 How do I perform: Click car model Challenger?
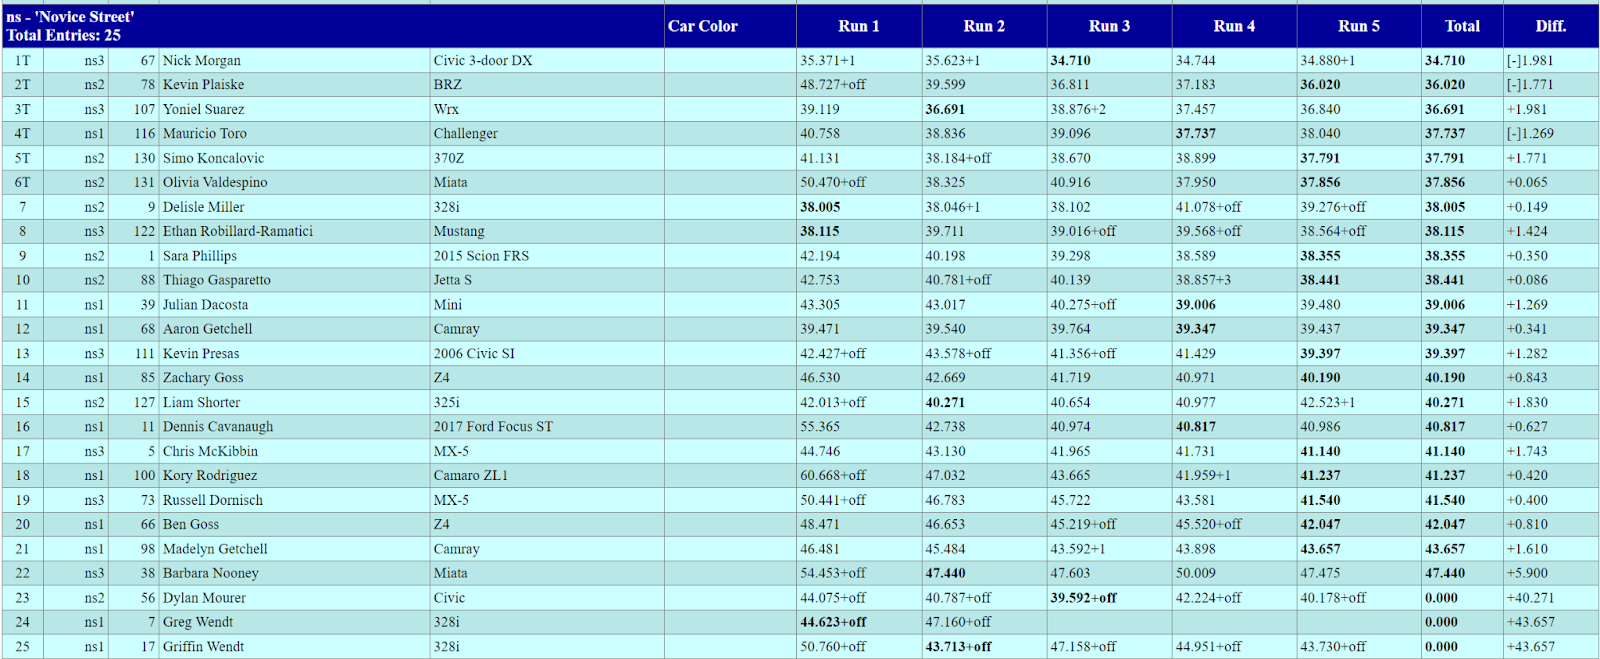[465, 134]
